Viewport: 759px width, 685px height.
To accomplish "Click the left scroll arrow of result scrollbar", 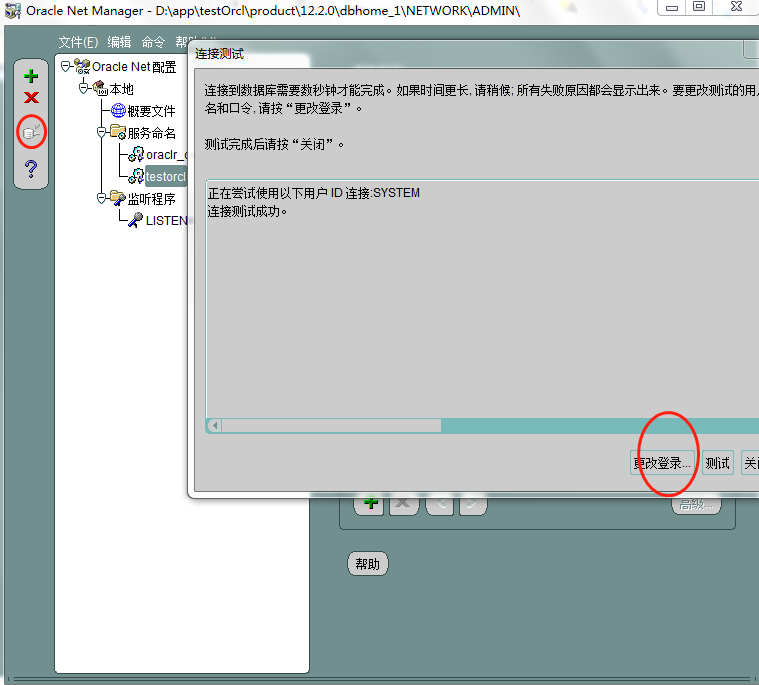I will click(214, 426).
